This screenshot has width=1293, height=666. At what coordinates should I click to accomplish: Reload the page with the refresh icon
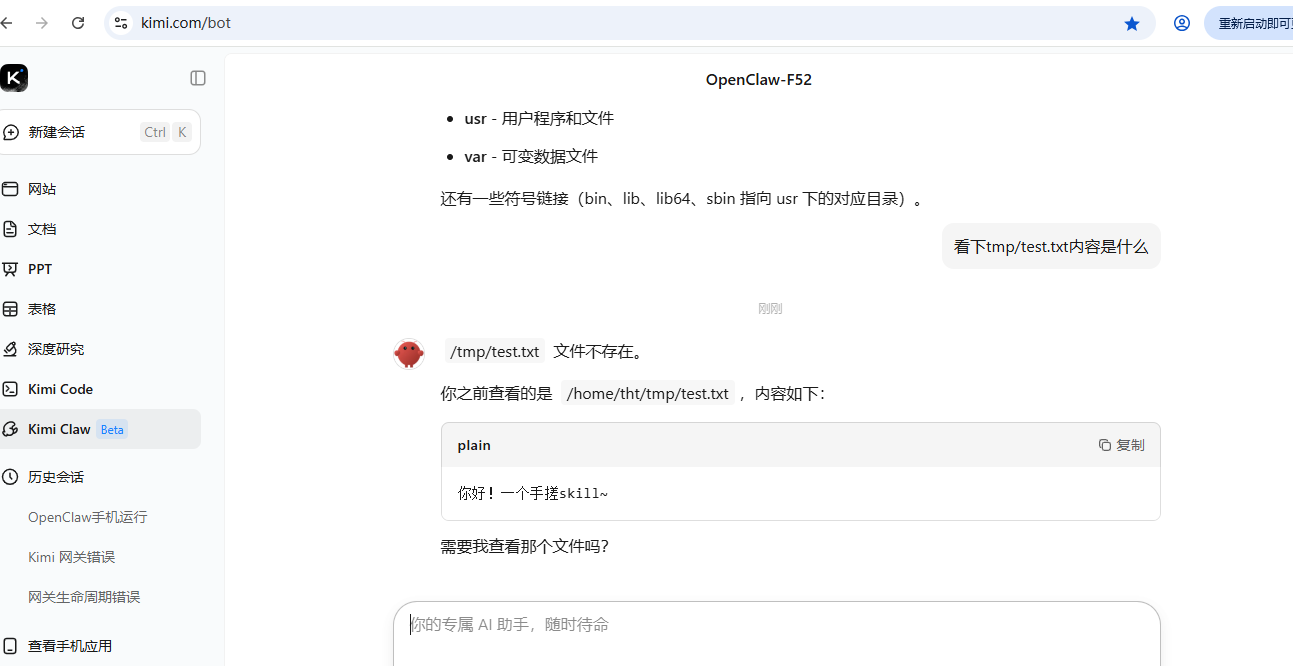point(77,22)
